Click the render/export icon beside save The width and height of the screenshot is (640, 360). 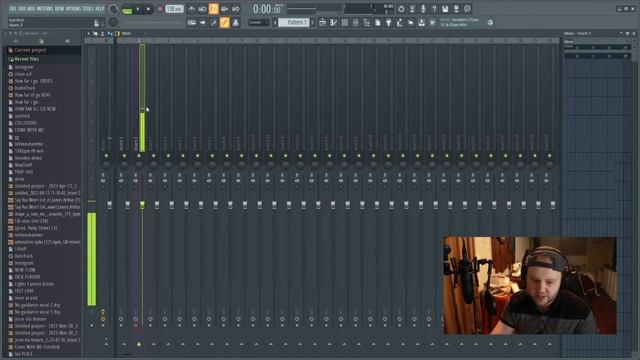click(x=456, y=9)
